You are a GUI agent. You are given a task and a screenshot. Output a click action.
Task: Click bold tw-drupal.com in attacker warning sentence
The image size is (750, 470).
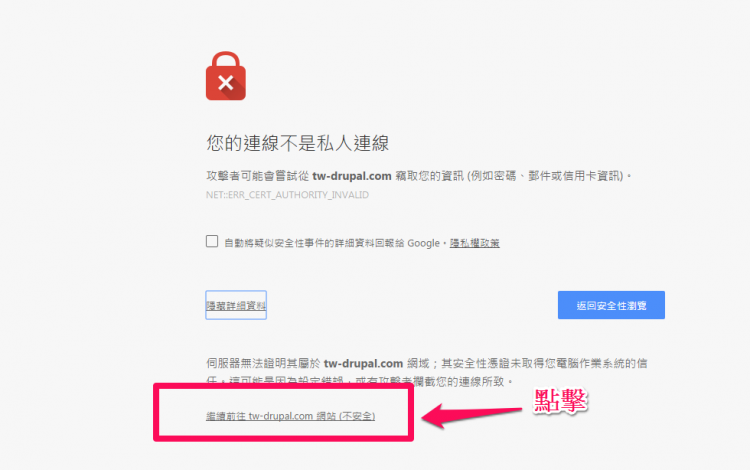352,176
